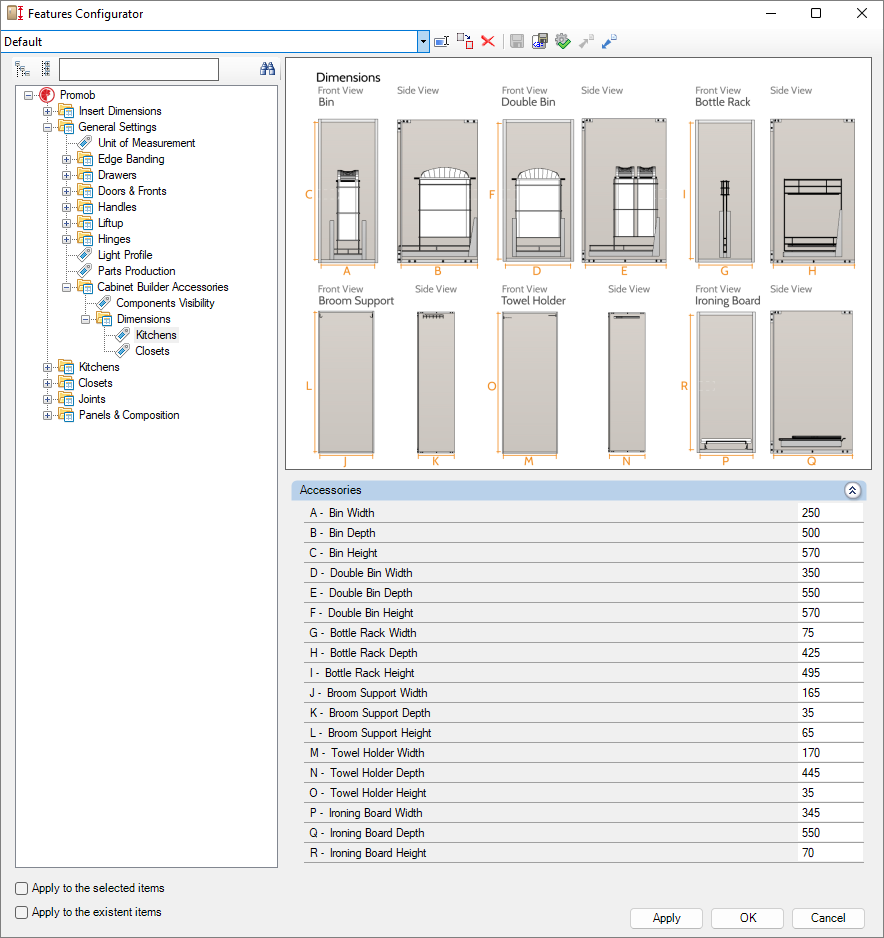Image resolution: width=884 pixels, height=938 pixels.
Task: Click the binoculars search icon
Action: [267, 69]
